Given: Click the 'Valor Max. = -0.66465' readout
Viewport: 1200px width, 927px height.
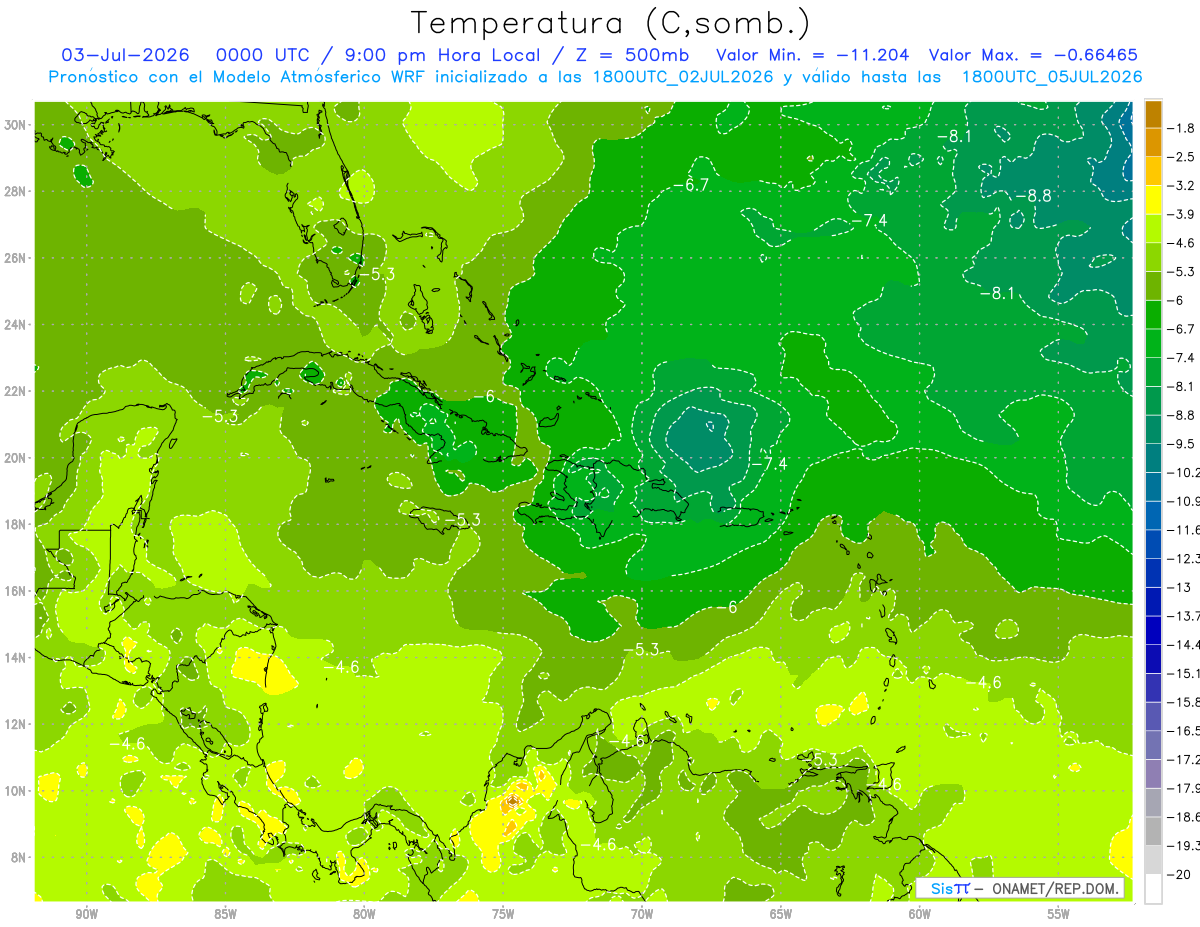Looking at the screenshot, I should pos(1033,55).
